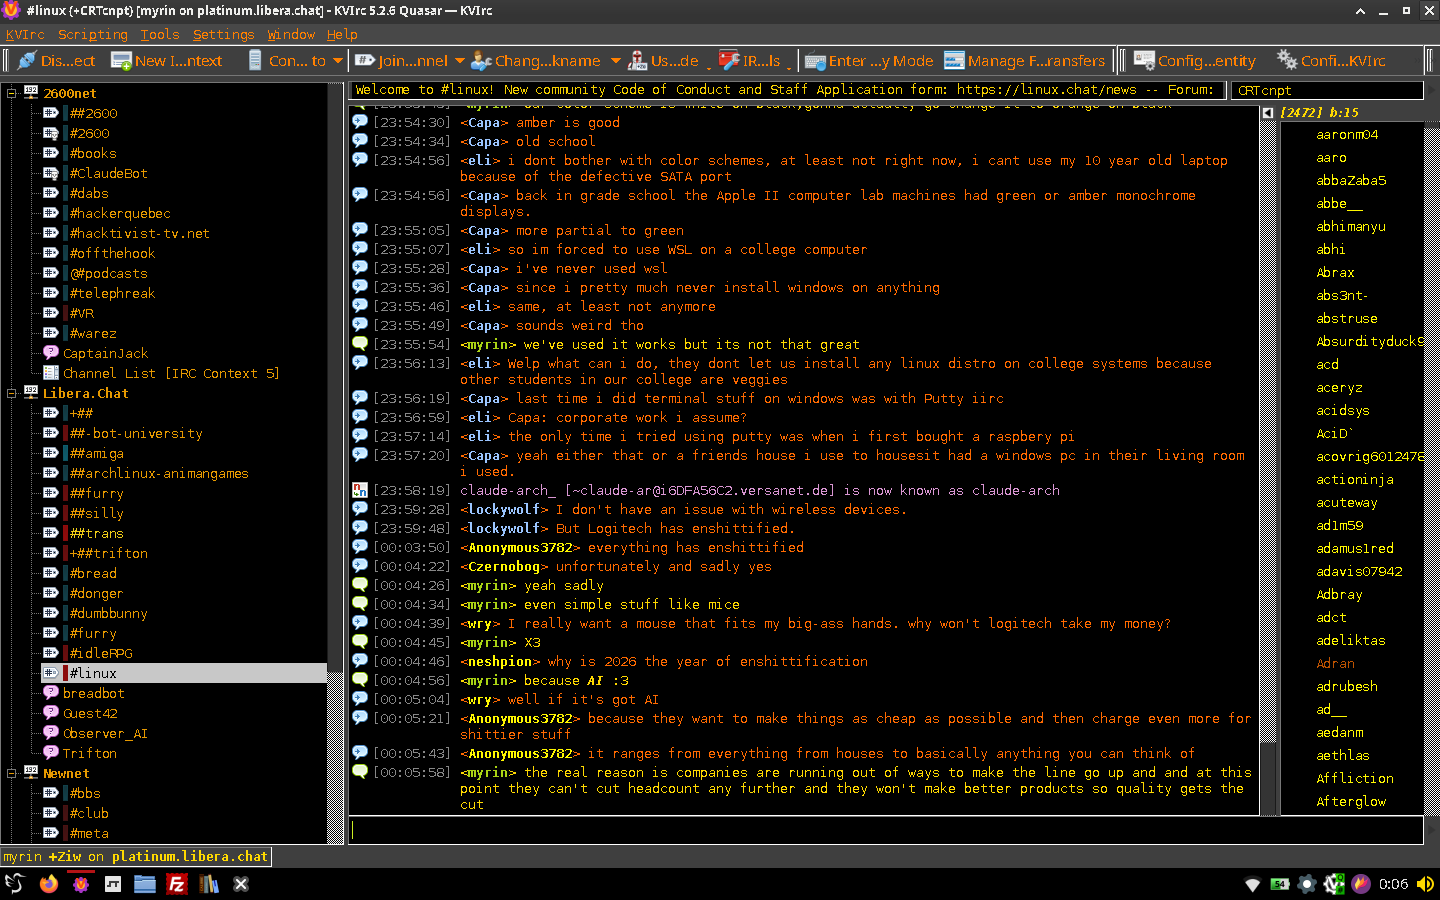
Task: Select the Observer_AI query
Action: coord(105,733)
